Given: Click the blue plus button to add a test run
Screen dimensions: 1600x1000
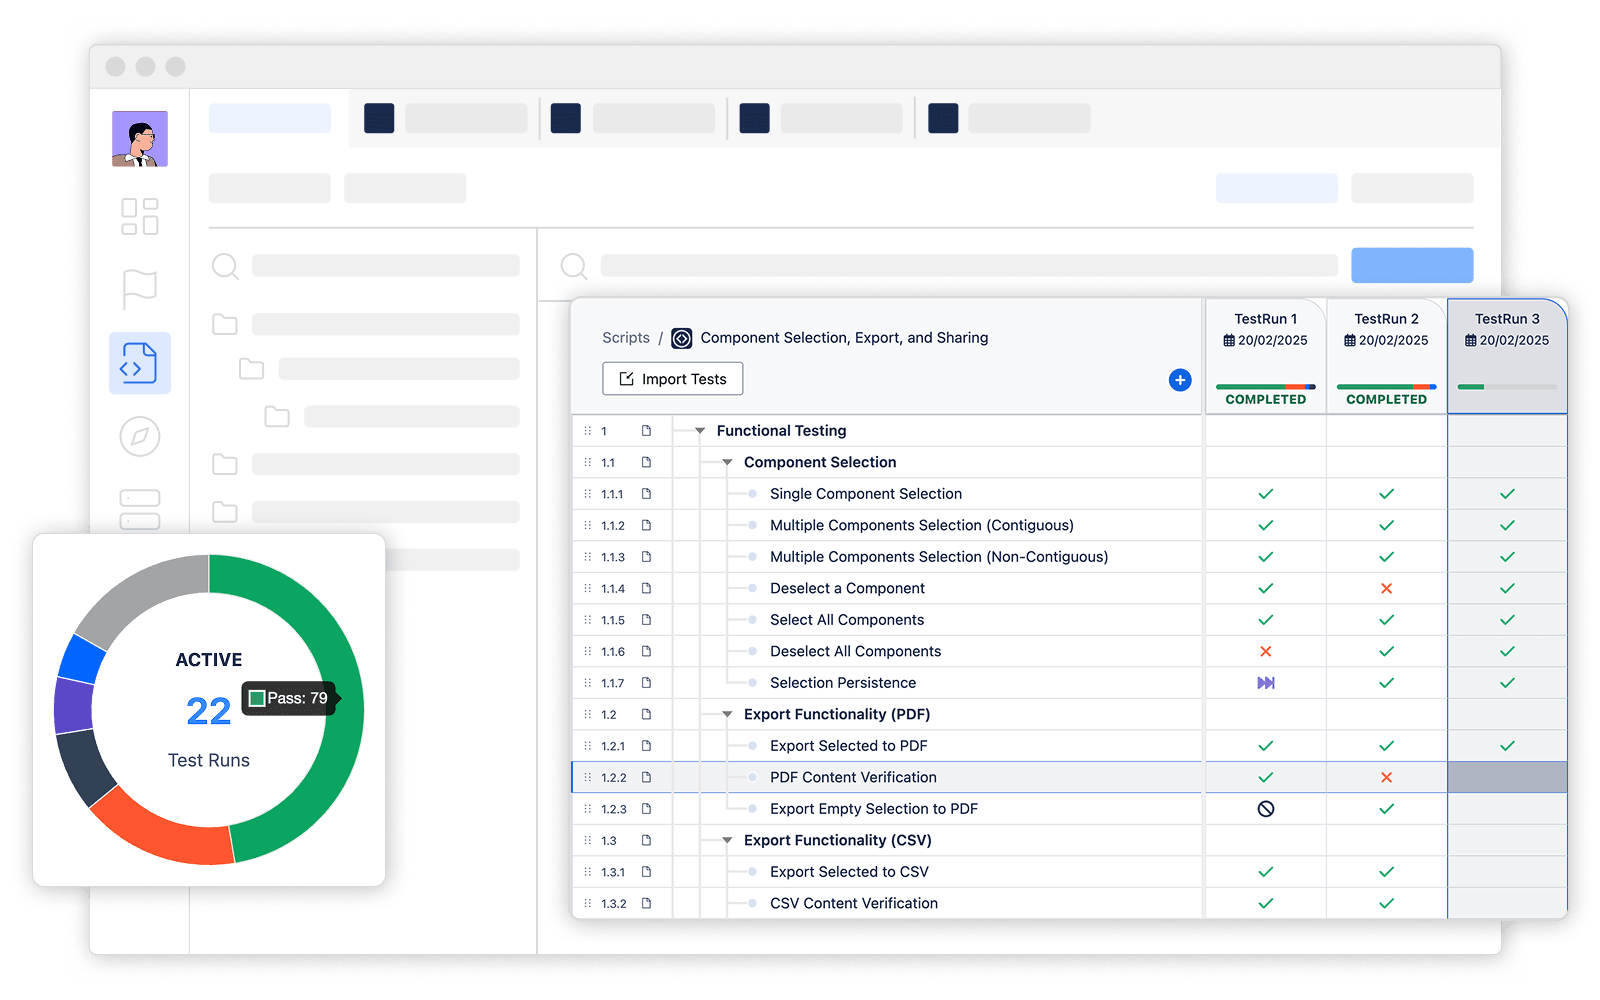Looking at the screenshot, I should coord(1180,380).
